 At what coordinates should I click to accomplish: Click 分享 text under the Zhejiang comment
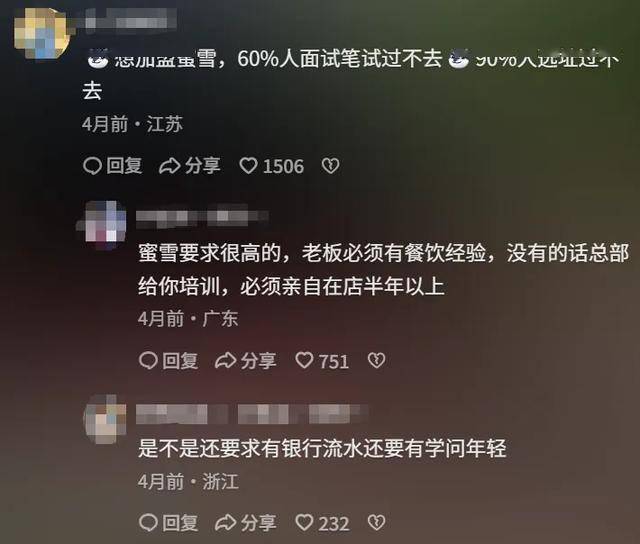click(x=258, y=523)
